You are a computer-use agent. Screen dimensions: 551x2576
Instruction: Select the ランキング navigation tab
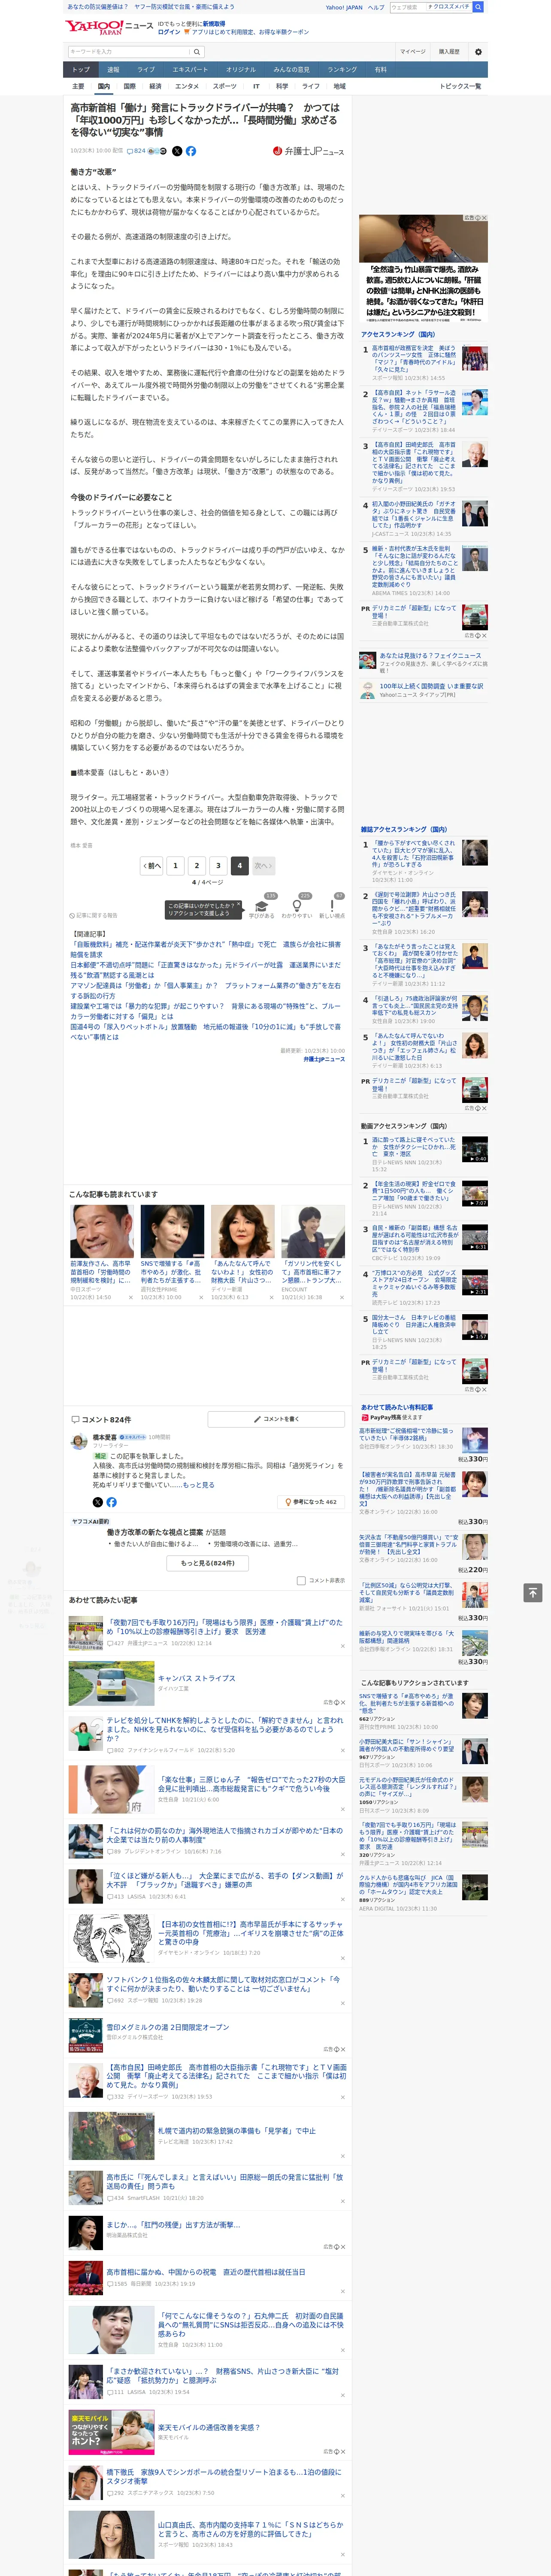(342, 70)
